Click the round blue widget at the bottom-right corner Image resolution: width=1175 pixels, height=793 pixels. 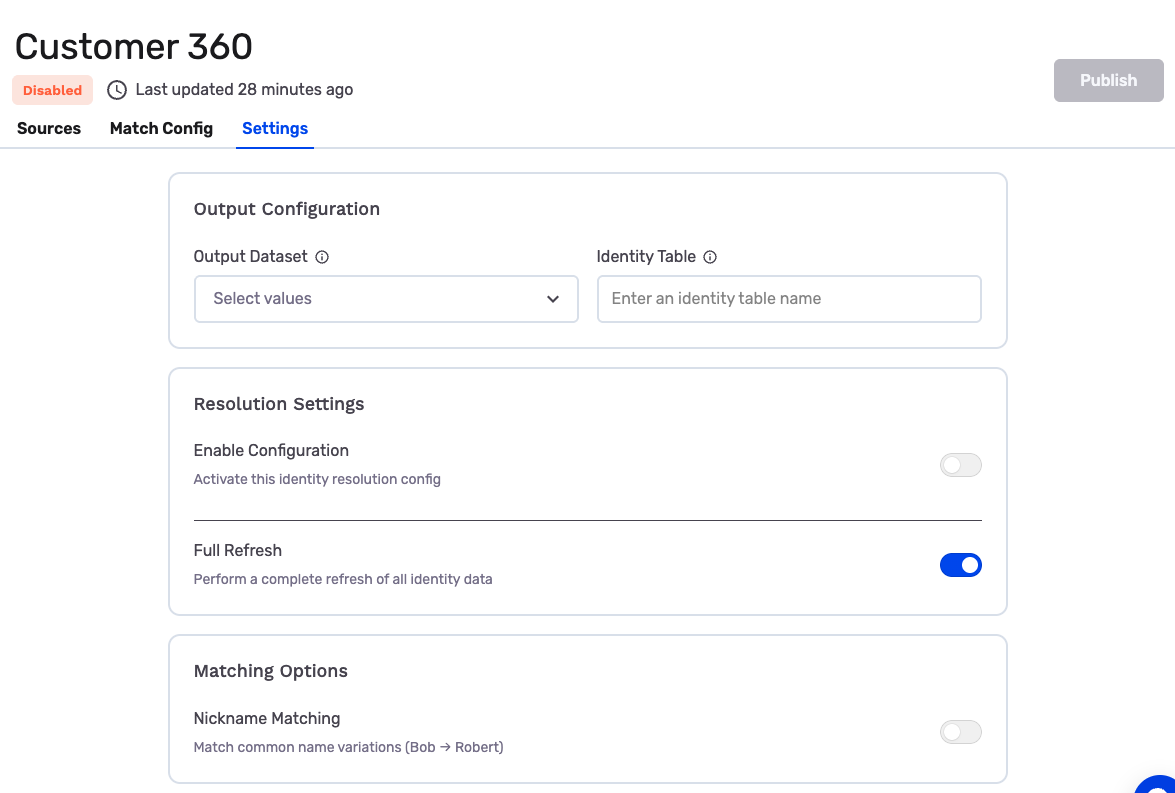(1158, 783)
